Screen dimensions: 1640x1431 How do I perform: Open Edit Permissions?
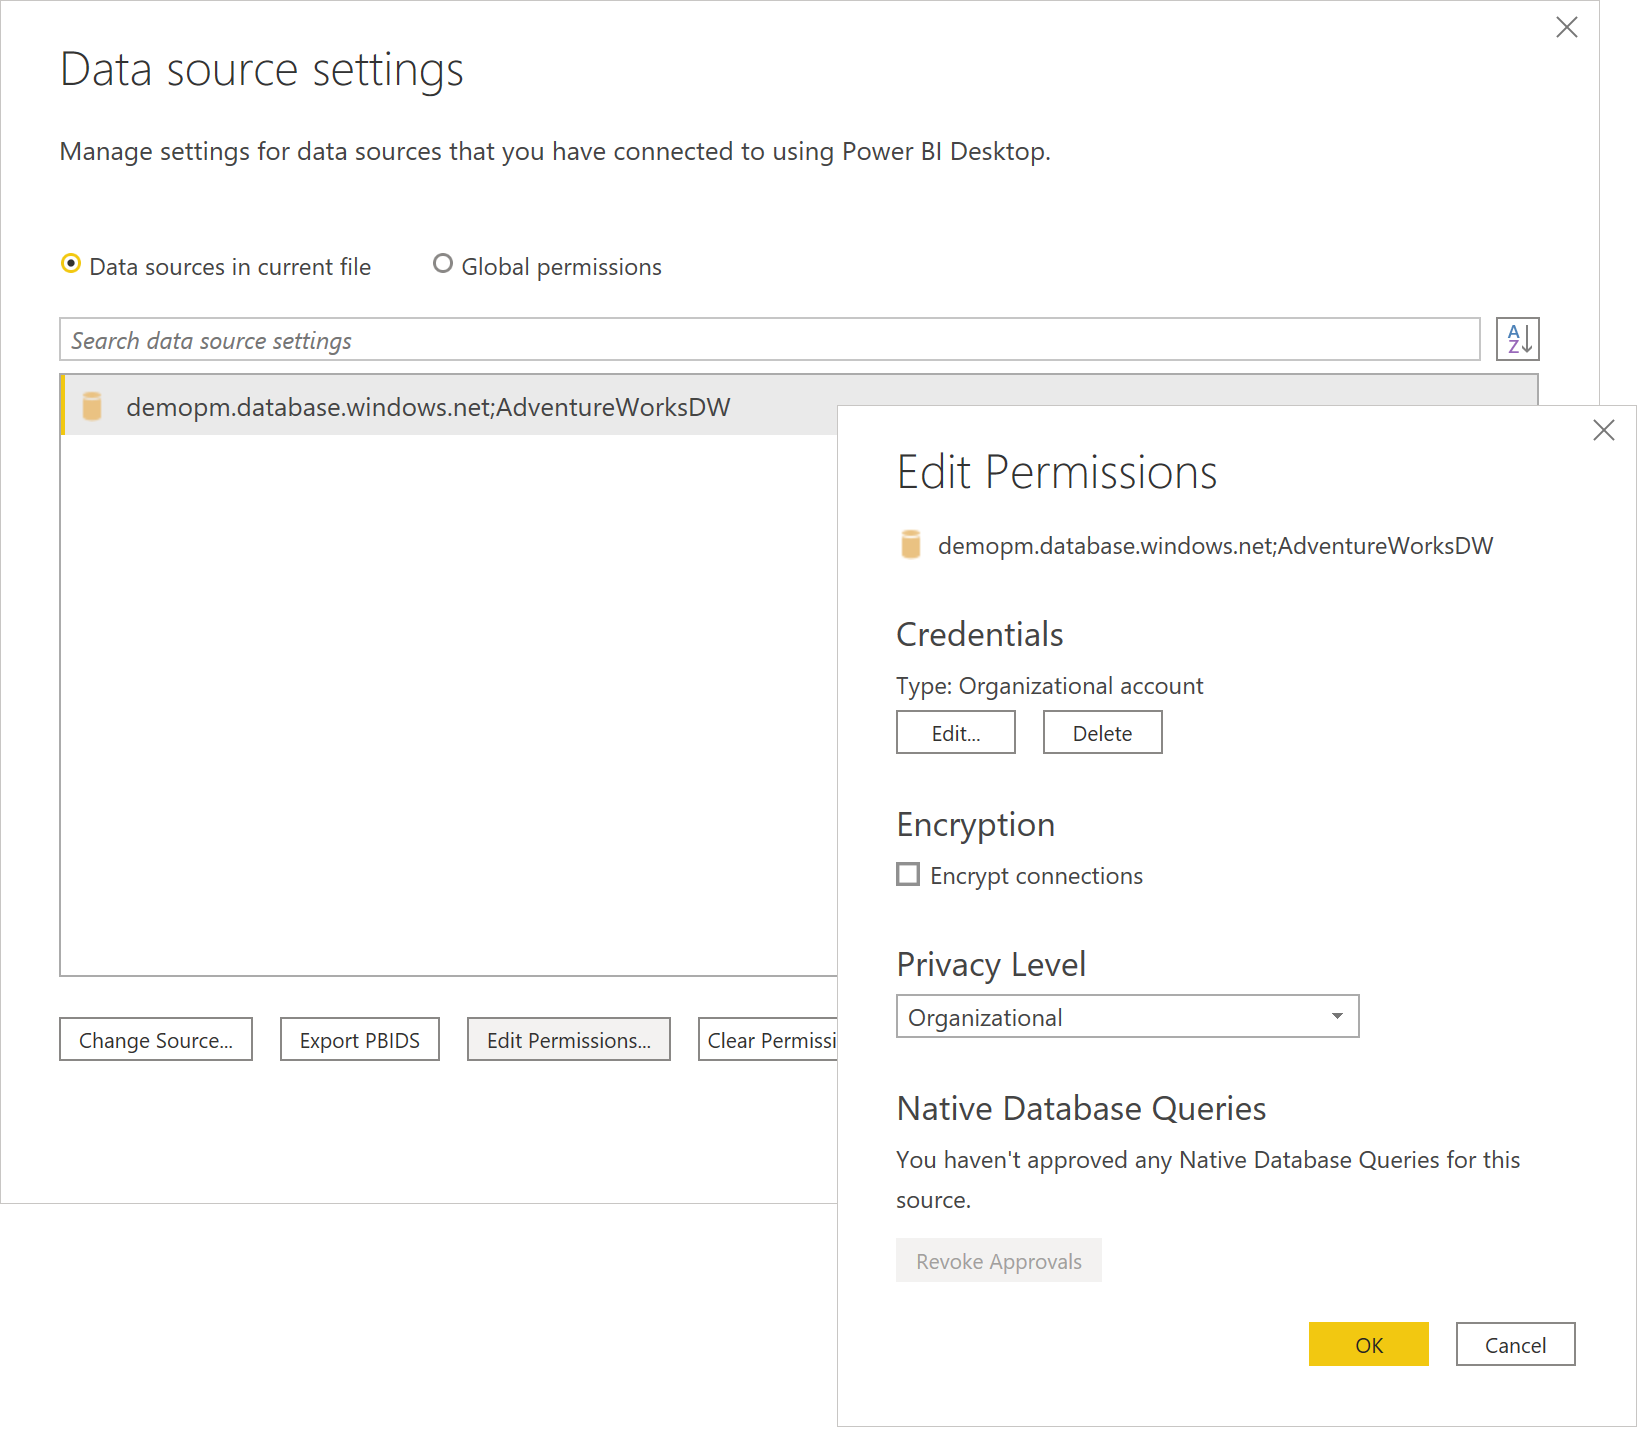(568, 1039)
